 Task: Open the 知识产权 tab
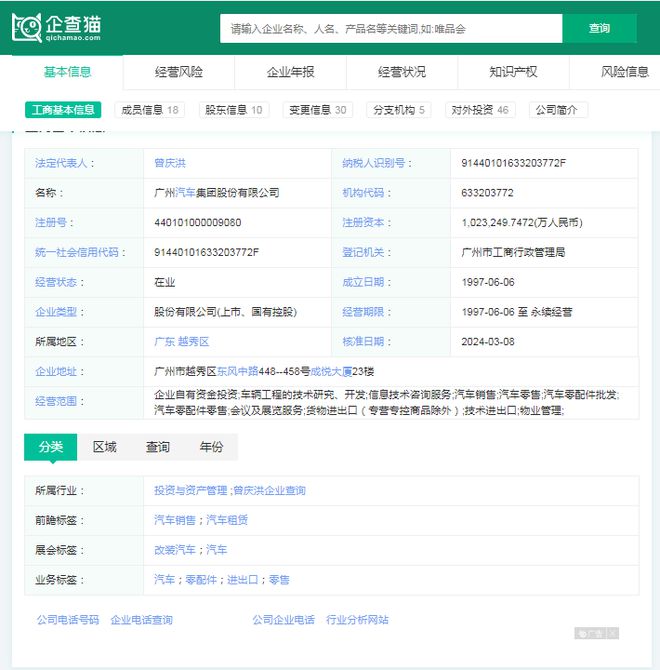coord(513,72)
